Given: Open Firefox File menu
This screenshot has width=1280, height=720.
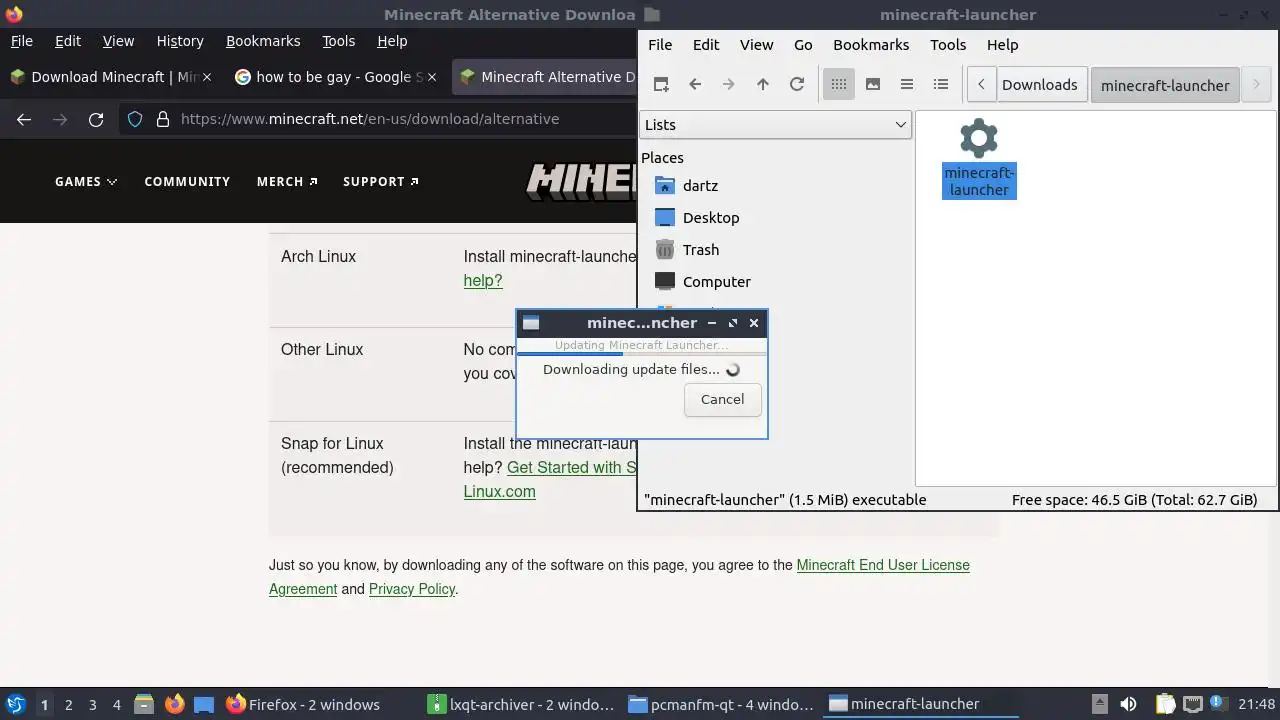Looking at the screenshot, I should (x=21, y=41).
